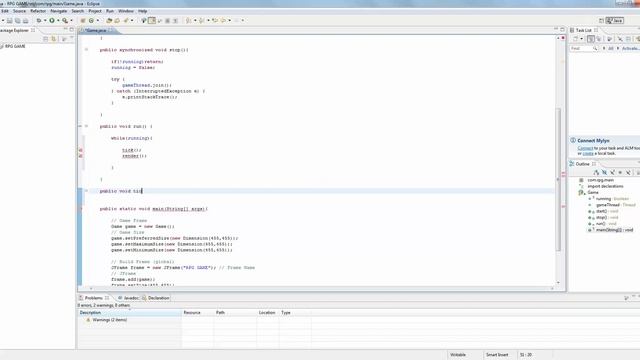The image size is (640, 360).
Task: Click New Task icon in Task List
Action: (x=575, y=39)
